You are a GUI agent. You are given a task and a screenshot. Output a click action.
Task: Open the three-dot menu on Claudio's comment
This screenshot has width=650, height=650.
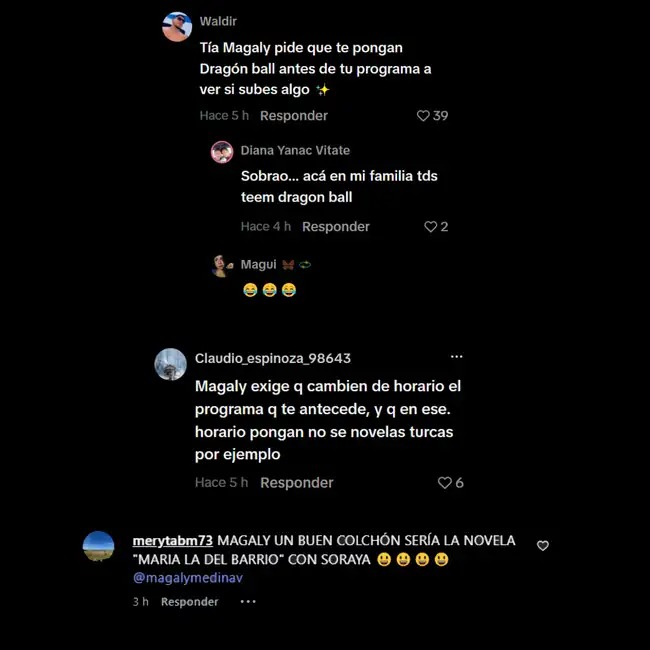pos(456,357)
